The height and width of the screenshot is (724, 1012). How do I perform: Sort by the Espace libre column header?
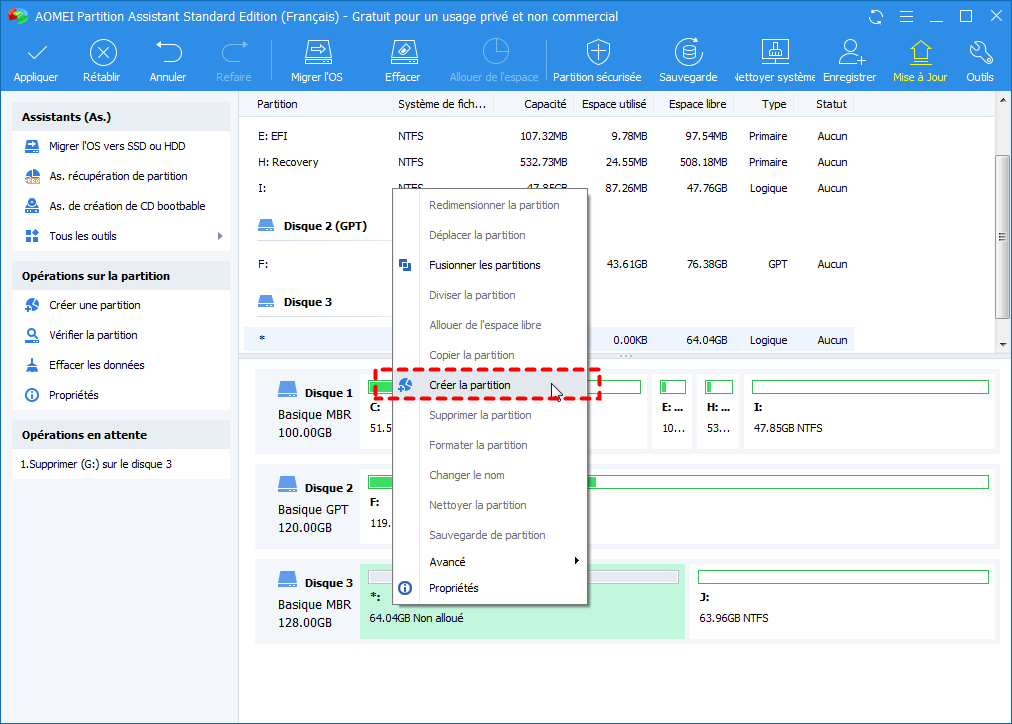point(697,104)
